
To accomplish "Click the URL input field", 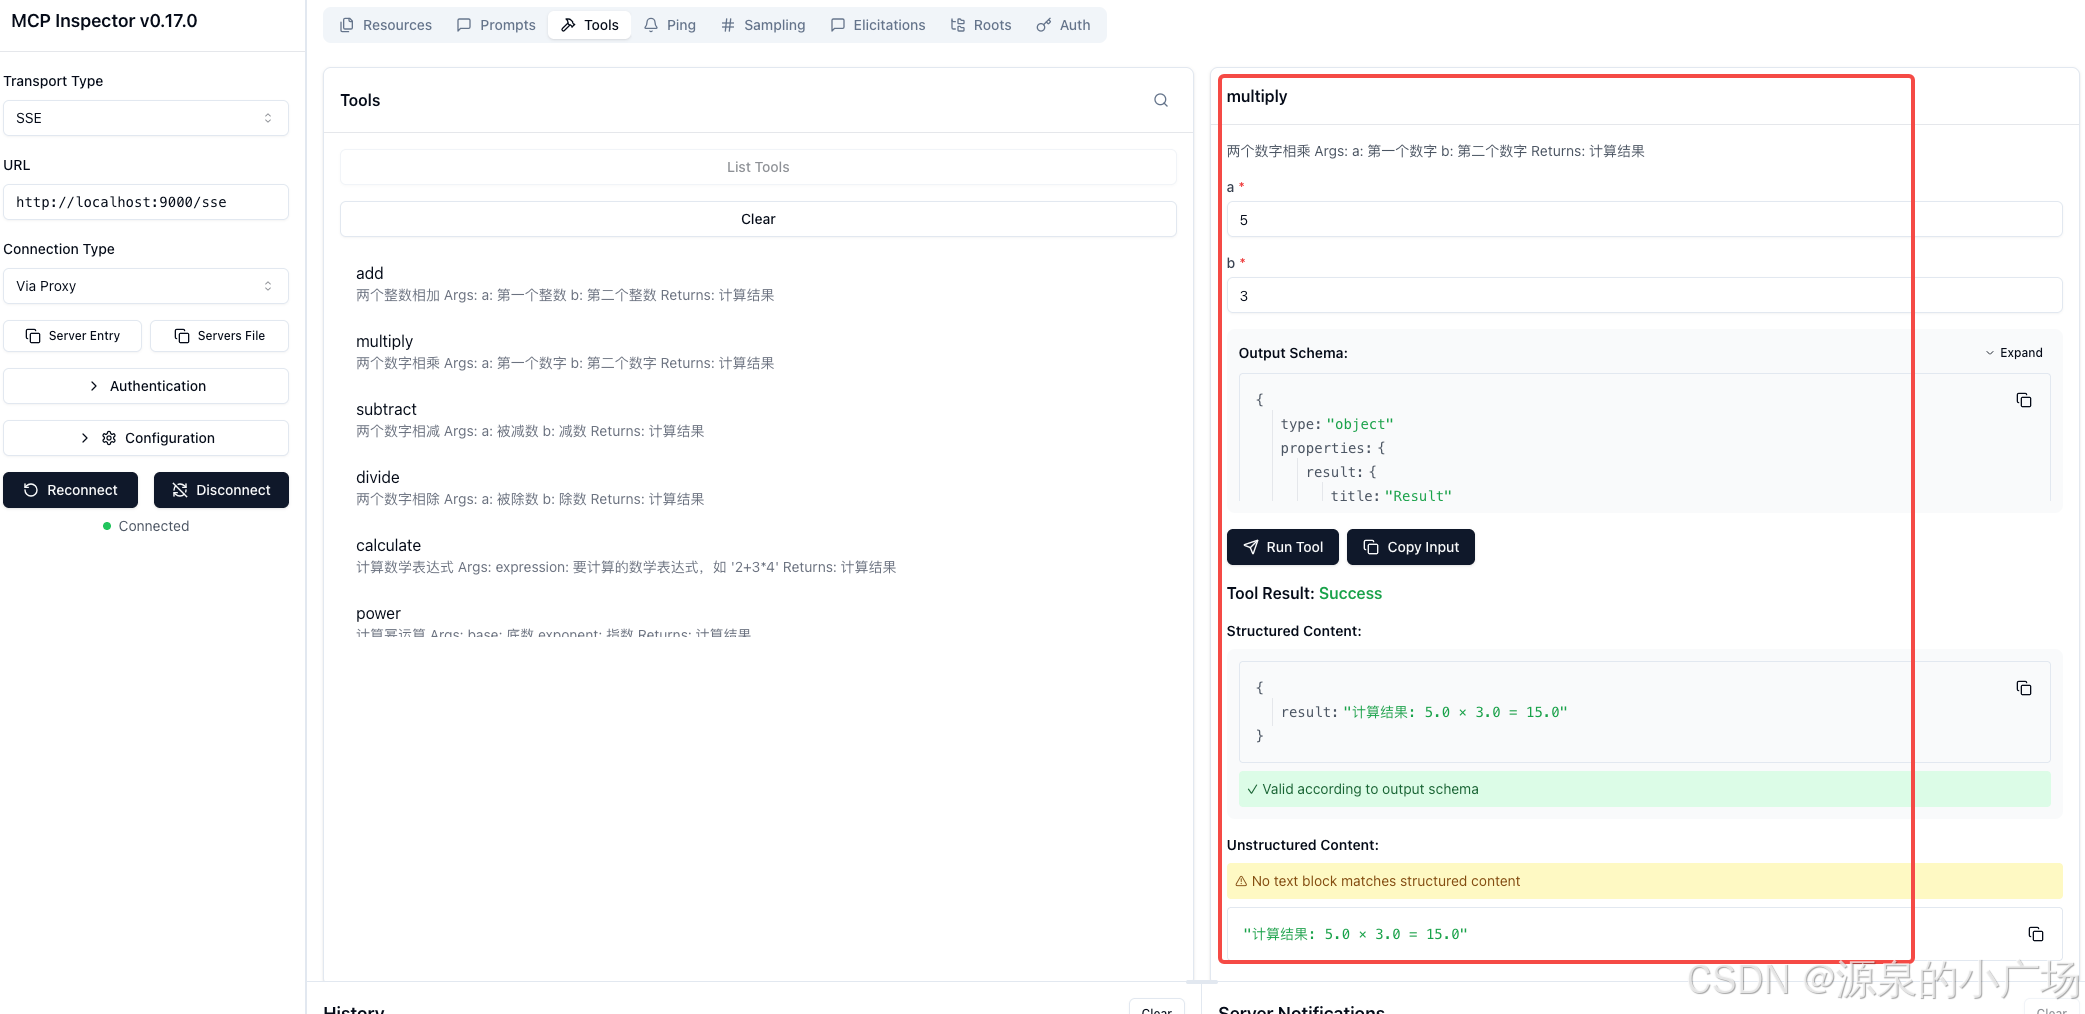I will 145,202.
